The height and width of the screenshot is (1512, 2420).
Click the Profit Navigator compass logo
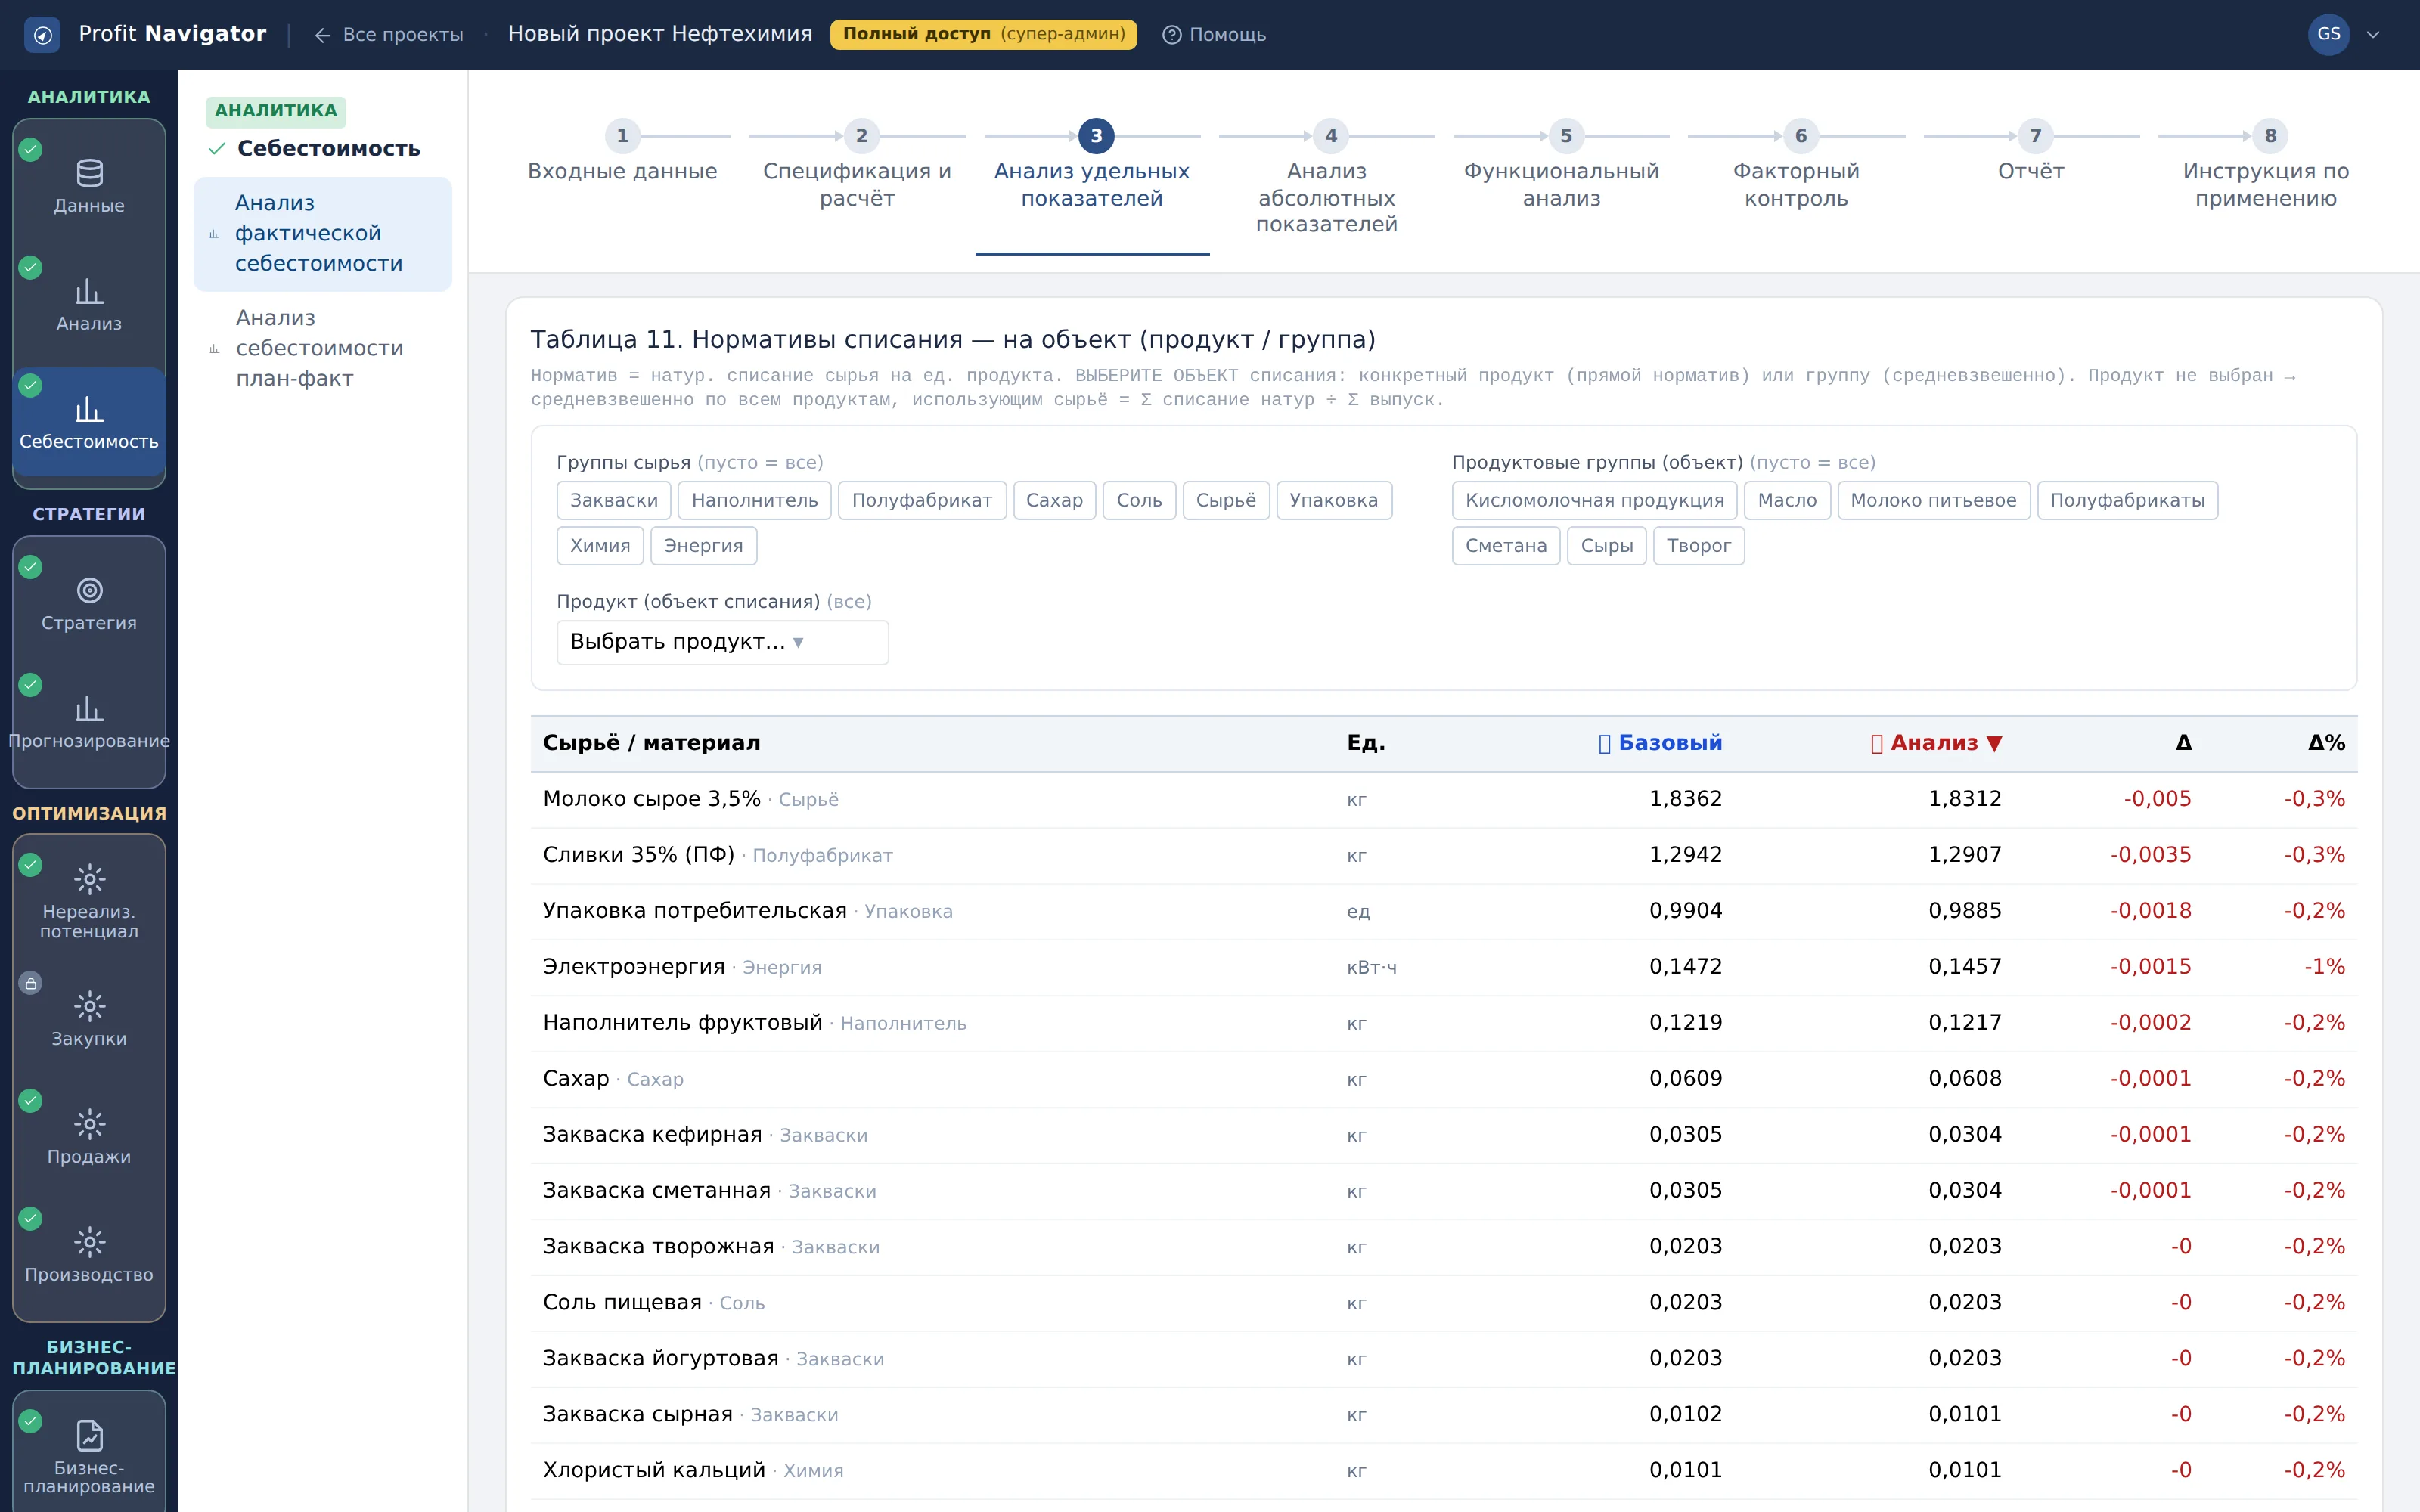[42, 35]
